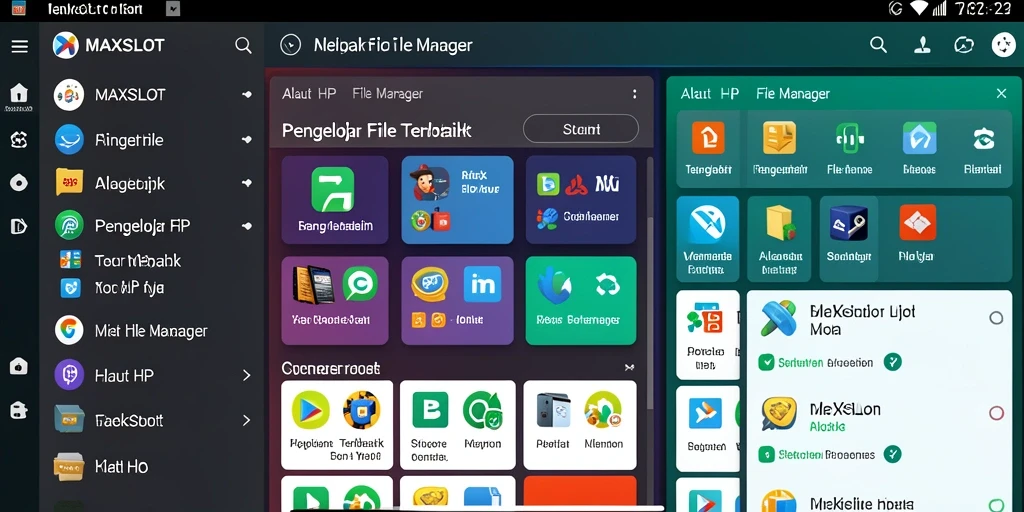Screen dimensions: 1024x512
Task: Collapse the Coenarerroost section arrow
Action: [x=628, y=368]
